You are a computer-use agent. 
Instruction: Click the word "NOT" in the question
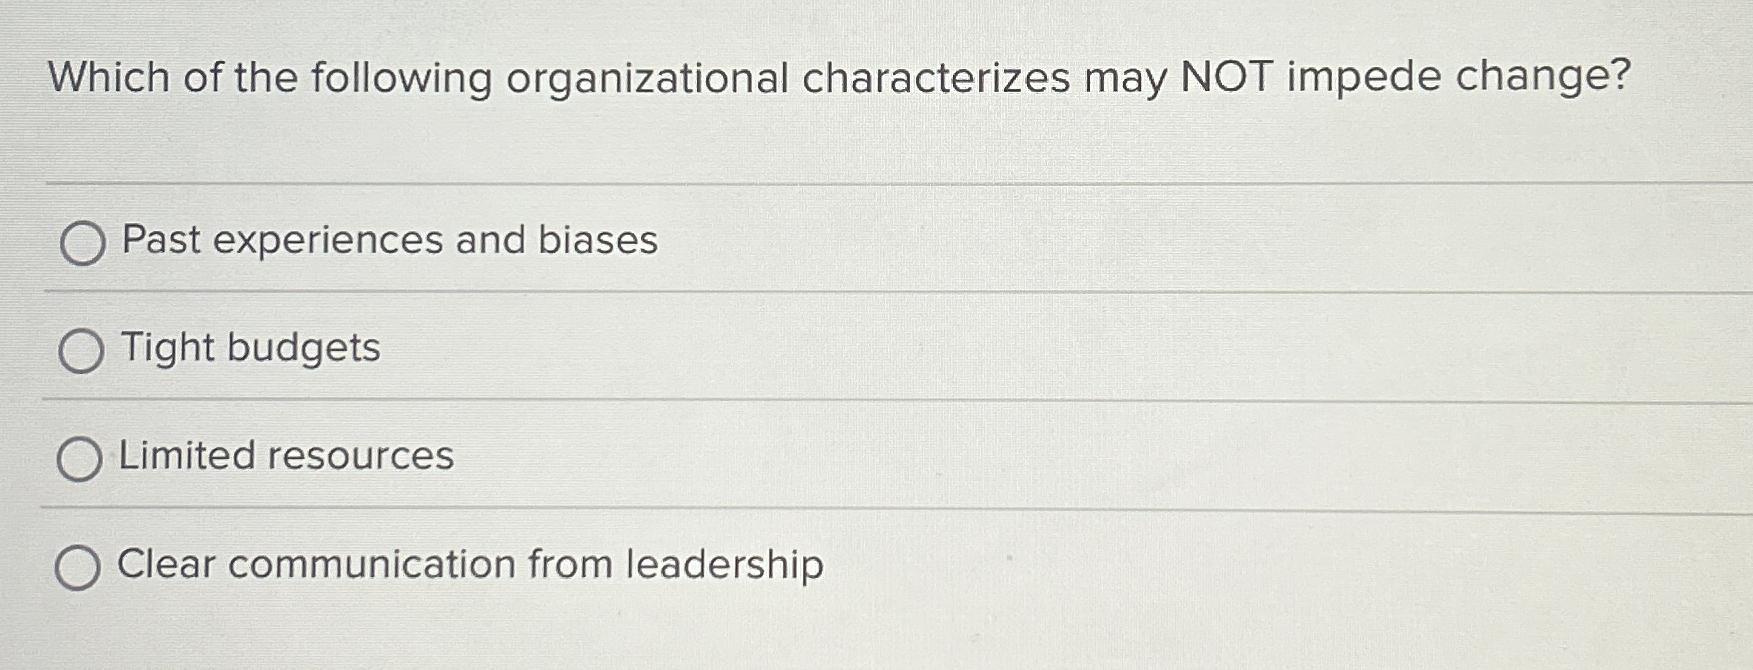coord(1227,76)
